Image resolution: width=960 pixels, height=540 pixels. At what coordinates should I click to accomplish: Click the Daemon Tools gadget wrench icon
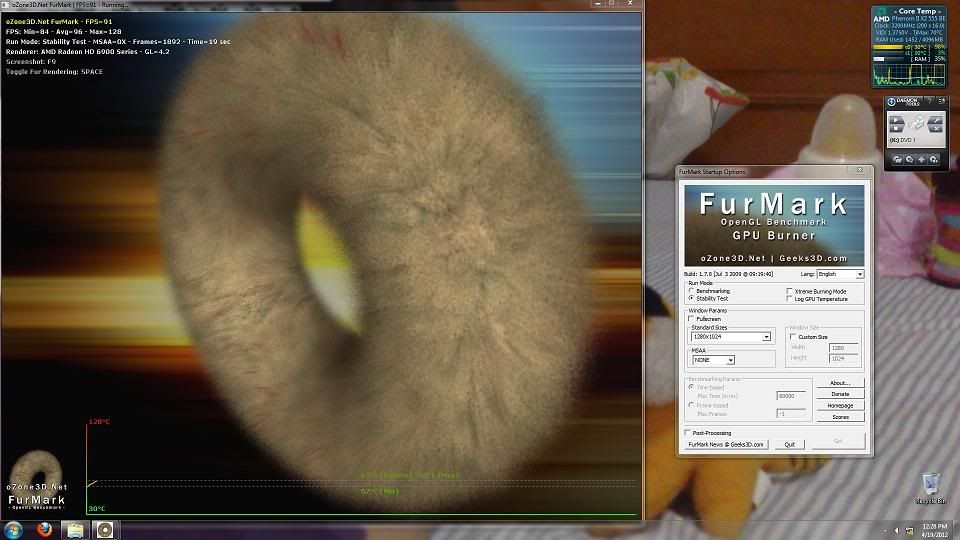pyautogui.click(x=936, y=121)
